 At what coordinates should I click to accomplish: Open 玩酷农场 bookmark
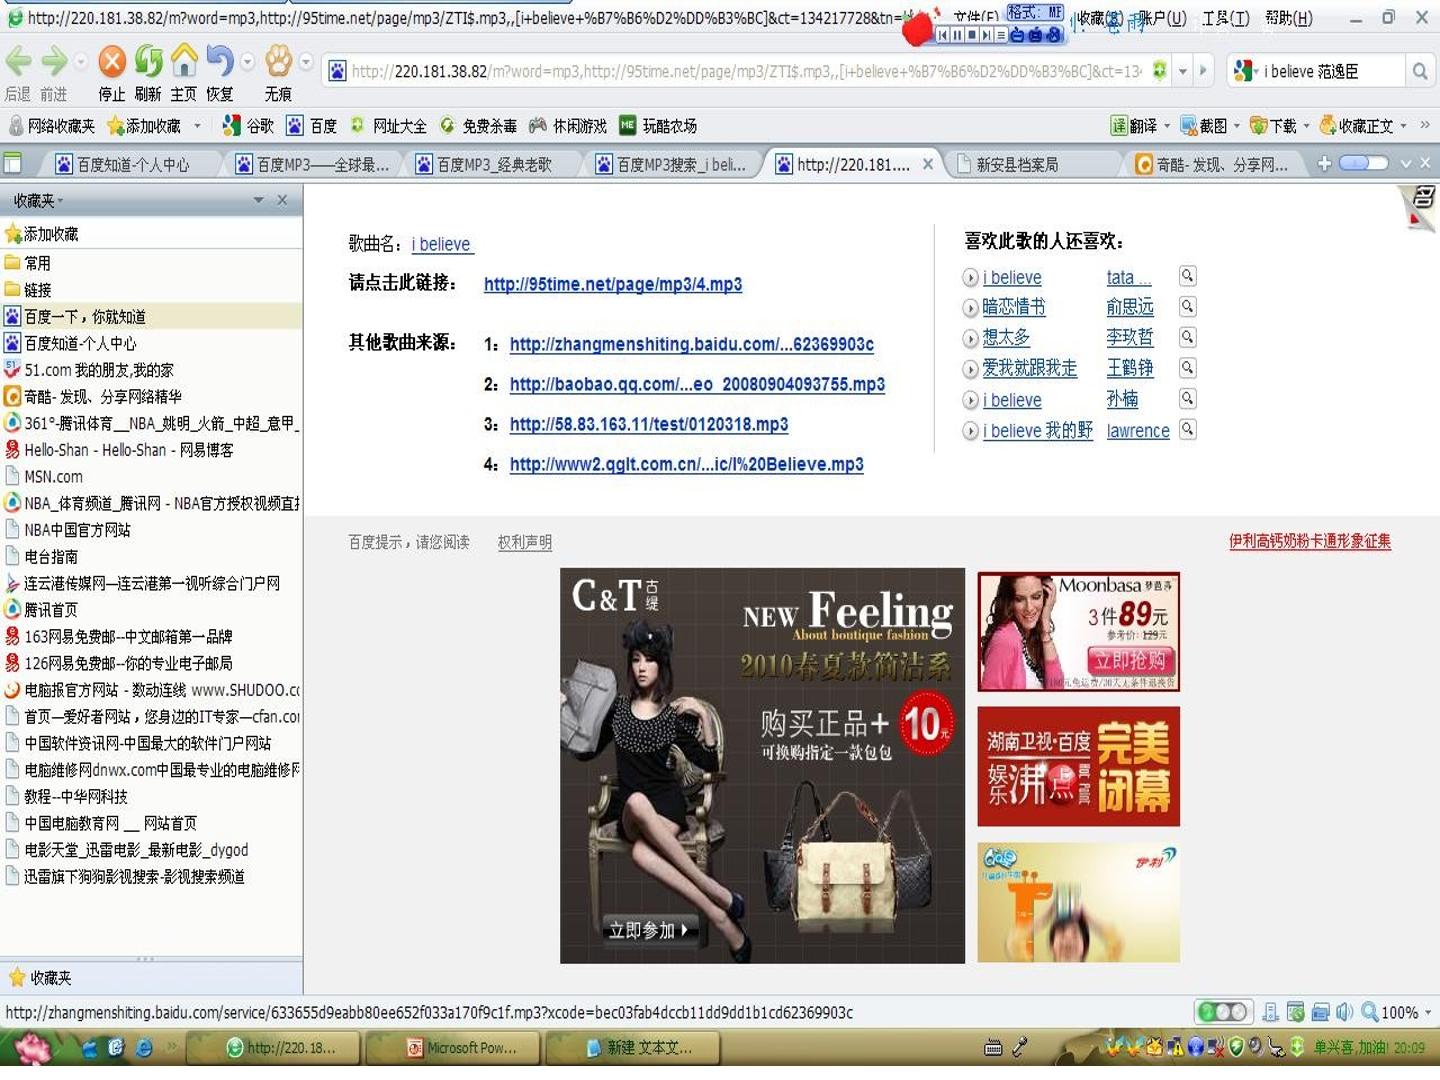pos(658,126)
